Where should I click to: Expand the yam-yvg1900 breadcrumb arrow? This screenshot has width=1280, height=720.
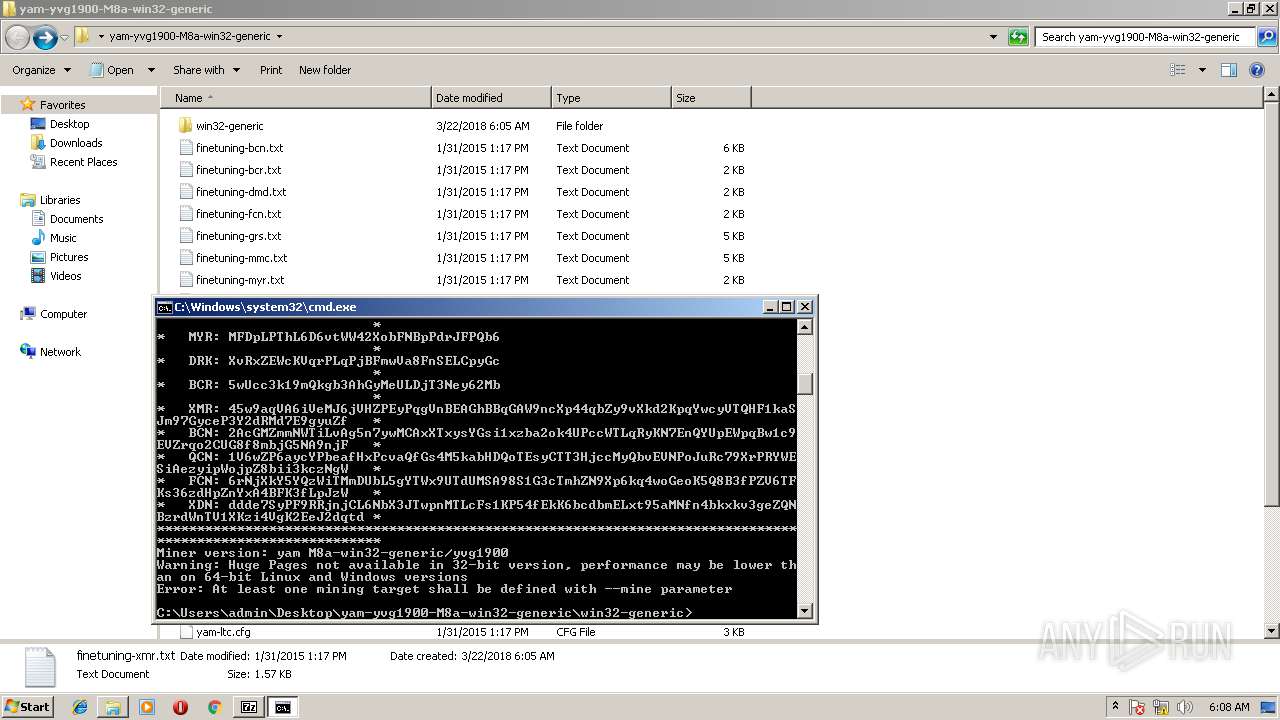(x=279, y=37)
